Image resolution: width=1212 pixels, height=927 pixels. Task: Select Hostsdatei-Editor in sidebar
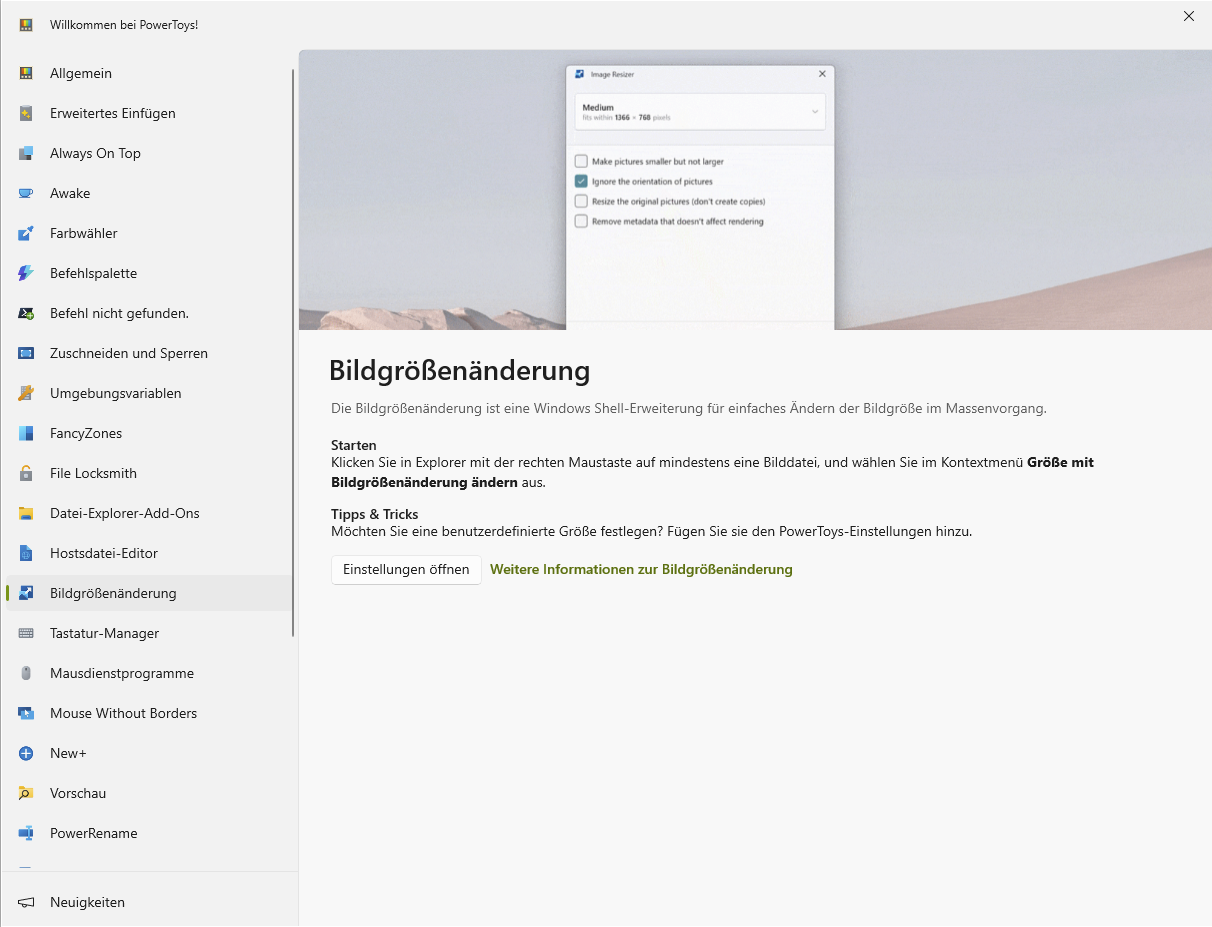pos(149,553)
